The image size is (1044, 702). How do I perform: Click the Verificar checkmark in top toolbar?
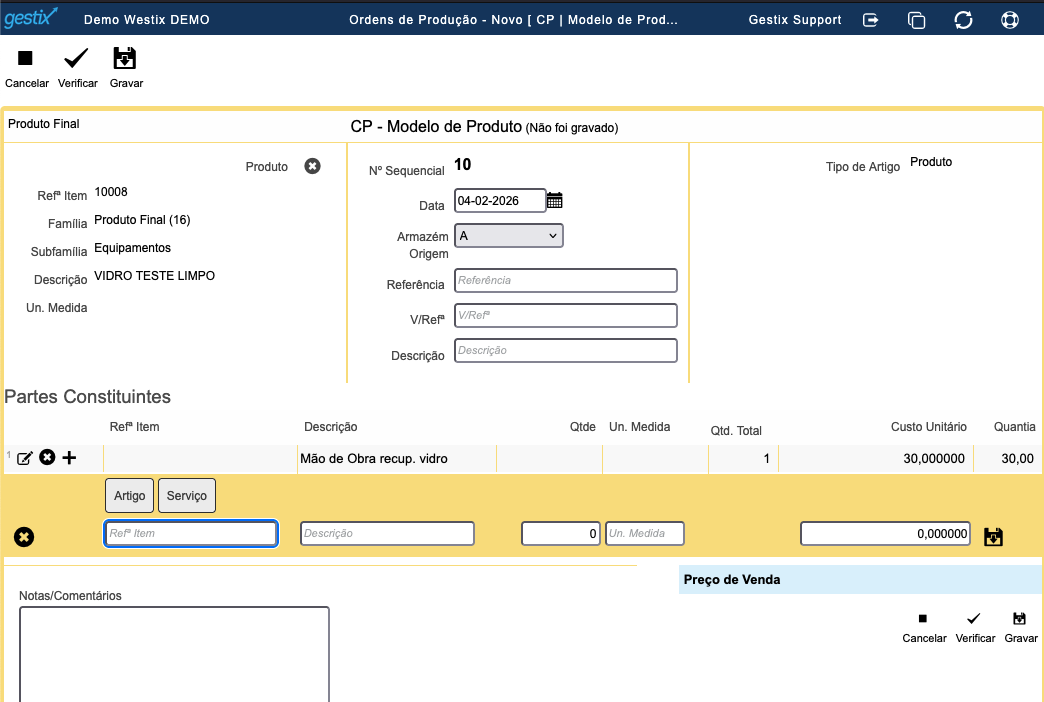click(x=77, y=60)
